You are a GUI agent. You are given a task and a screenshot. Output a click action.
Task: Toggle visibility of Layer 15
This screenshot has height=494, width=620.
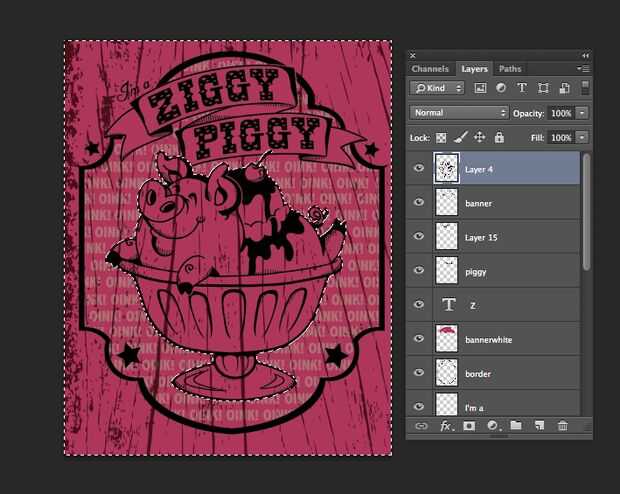click(419, 236)
